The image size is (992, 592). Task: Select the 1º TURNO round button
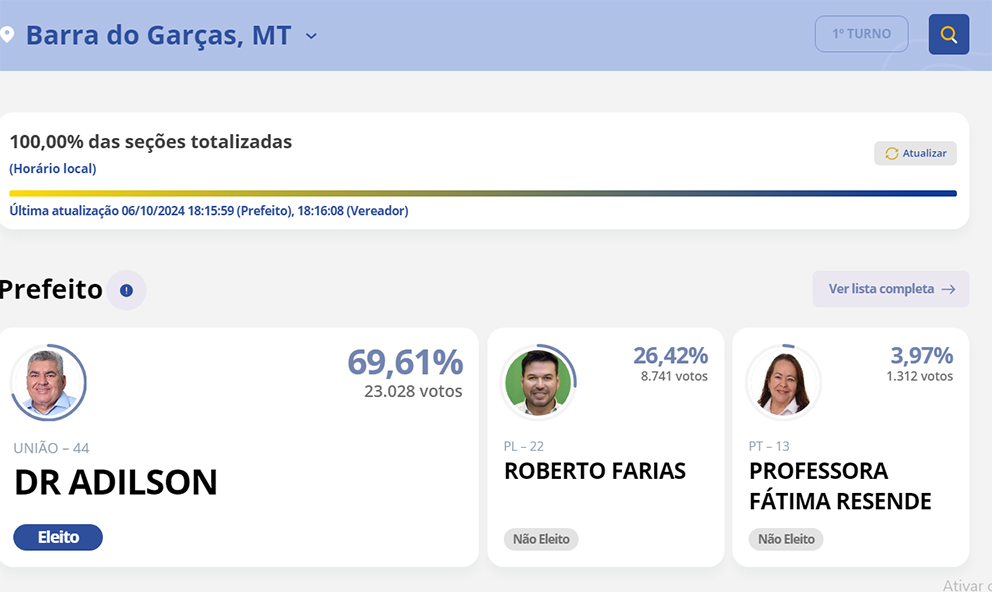(861, 34)
